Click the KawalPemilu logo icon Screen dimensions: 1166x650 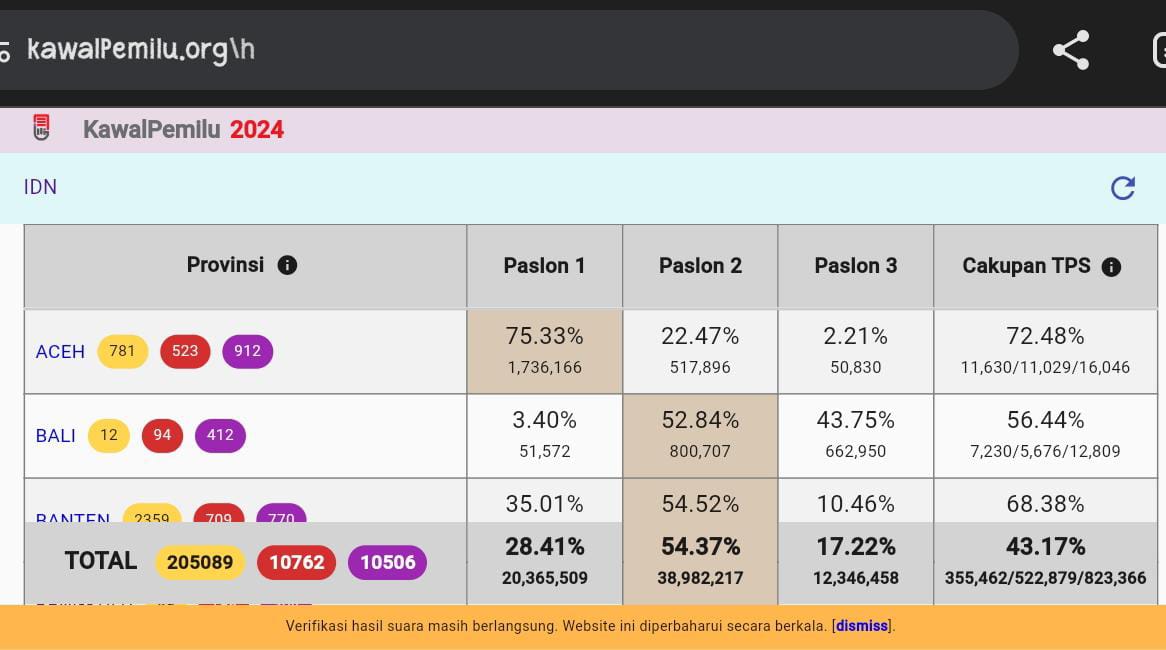pos(41,128)
